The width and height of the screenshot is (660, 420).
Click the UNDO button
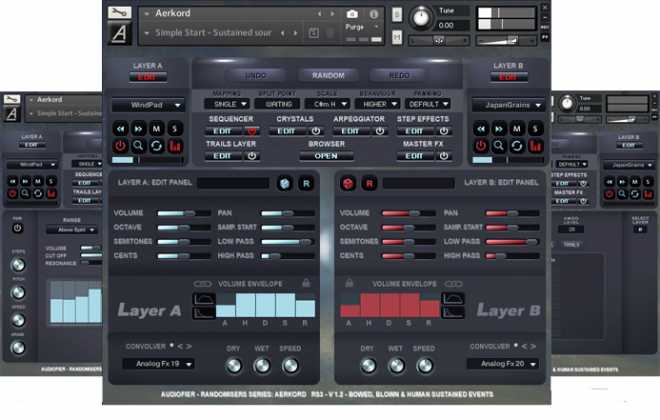(255, 75)
